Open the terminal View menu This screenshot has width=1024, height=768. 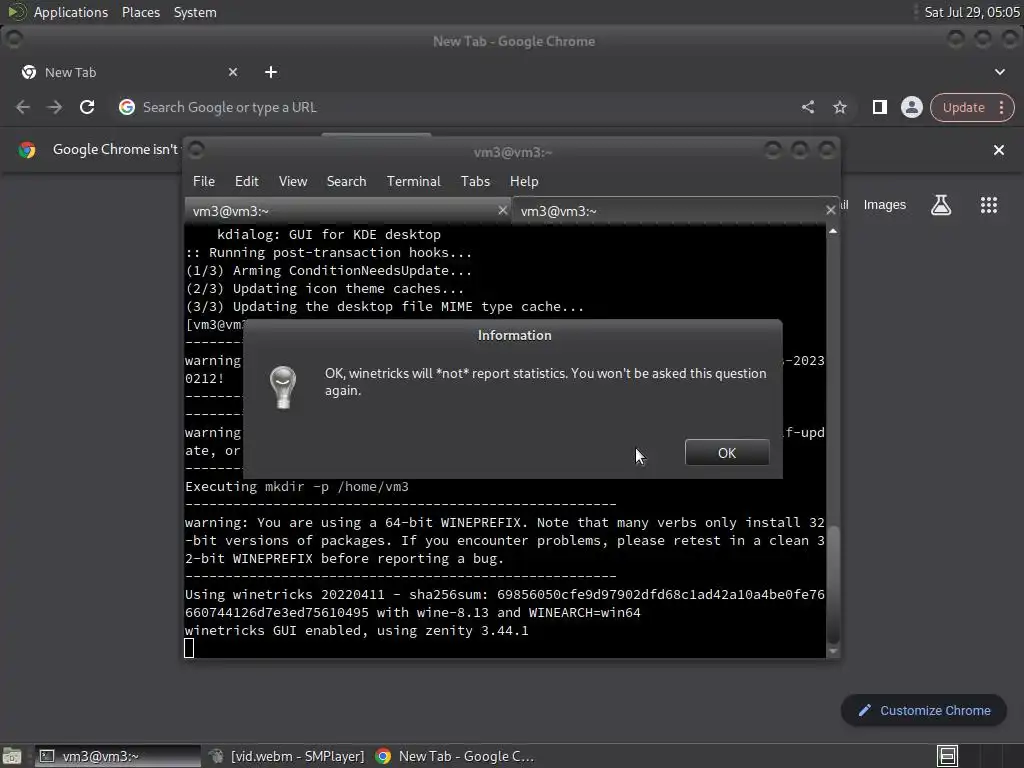pos(293,182)
